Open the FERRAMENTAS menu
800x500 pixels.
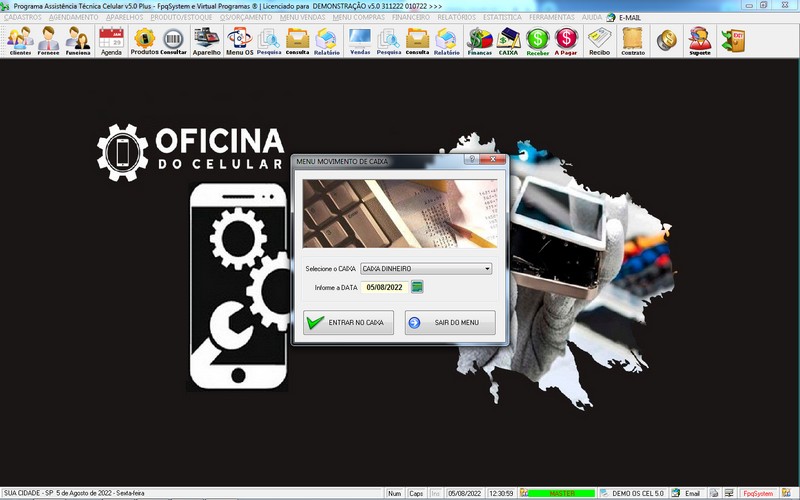pyautogui.click(x=552, y=17)
